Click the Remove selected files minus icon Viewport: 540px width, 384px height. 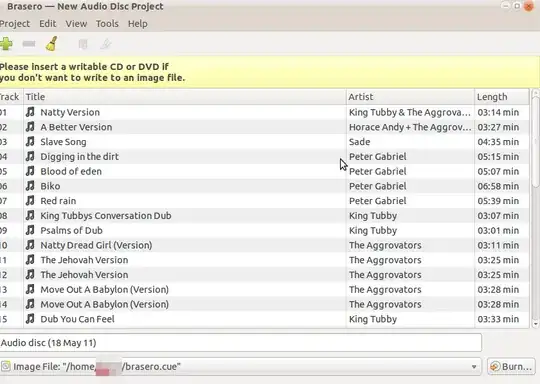29,44
